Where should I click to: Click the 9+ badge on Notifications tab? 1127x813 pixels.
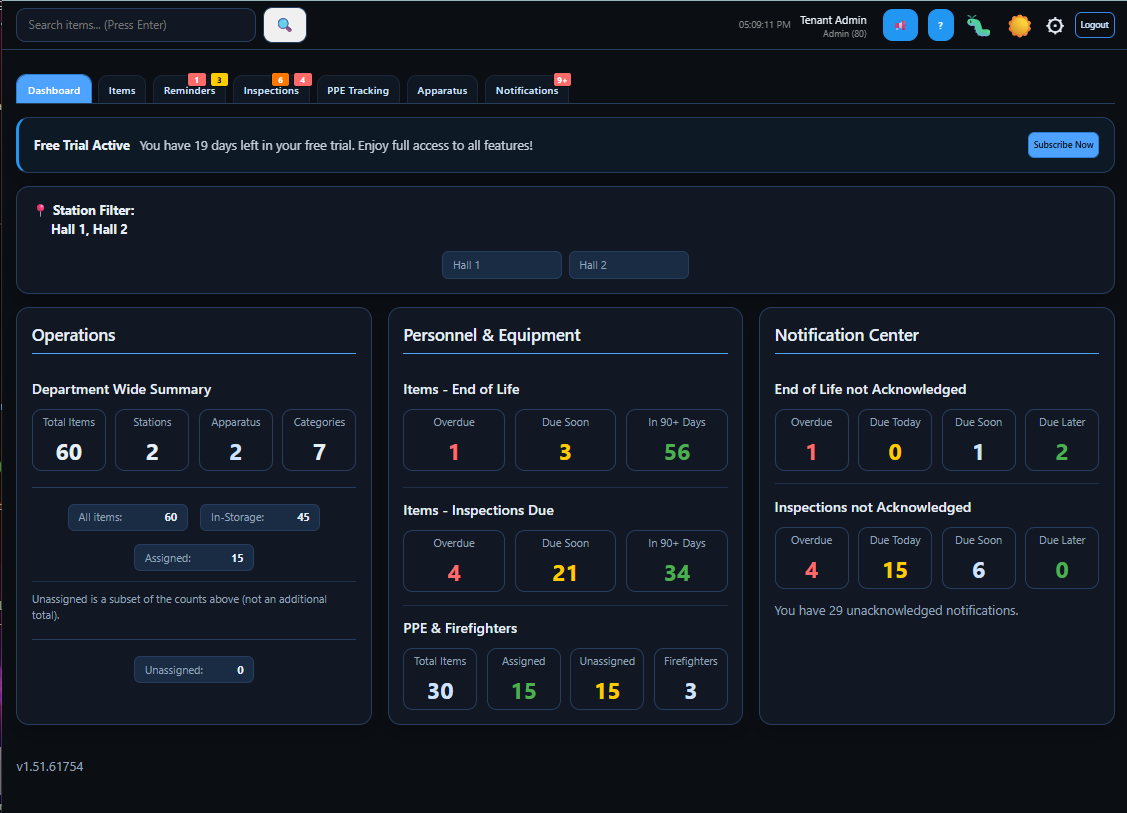click(x=562, y=79)
